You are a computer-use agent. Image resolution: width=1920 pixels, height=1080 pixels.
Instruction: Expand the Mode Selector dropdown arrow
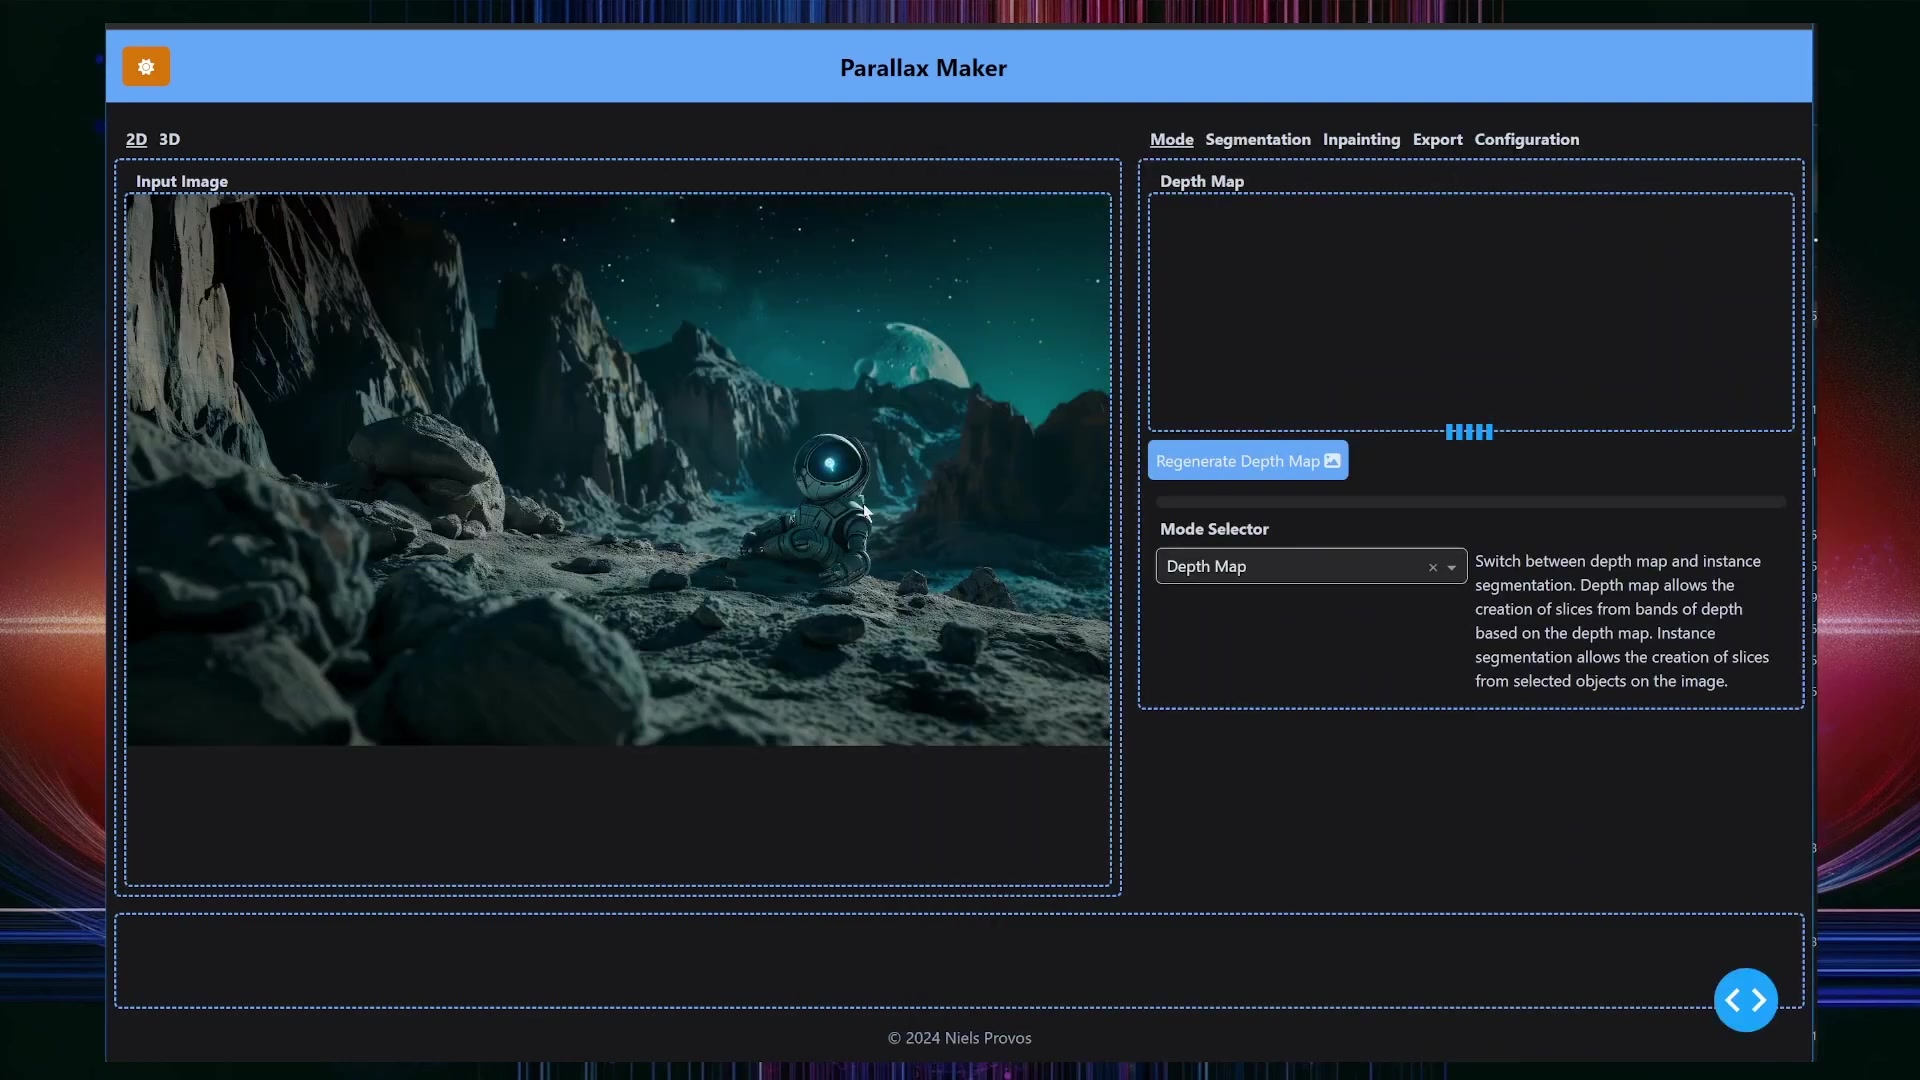pos(1452,567)
